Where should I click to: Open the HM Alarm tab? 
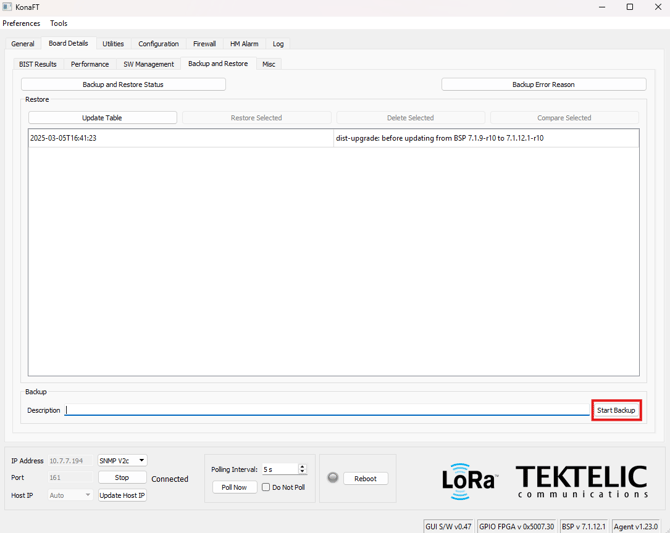coord(244,44)
